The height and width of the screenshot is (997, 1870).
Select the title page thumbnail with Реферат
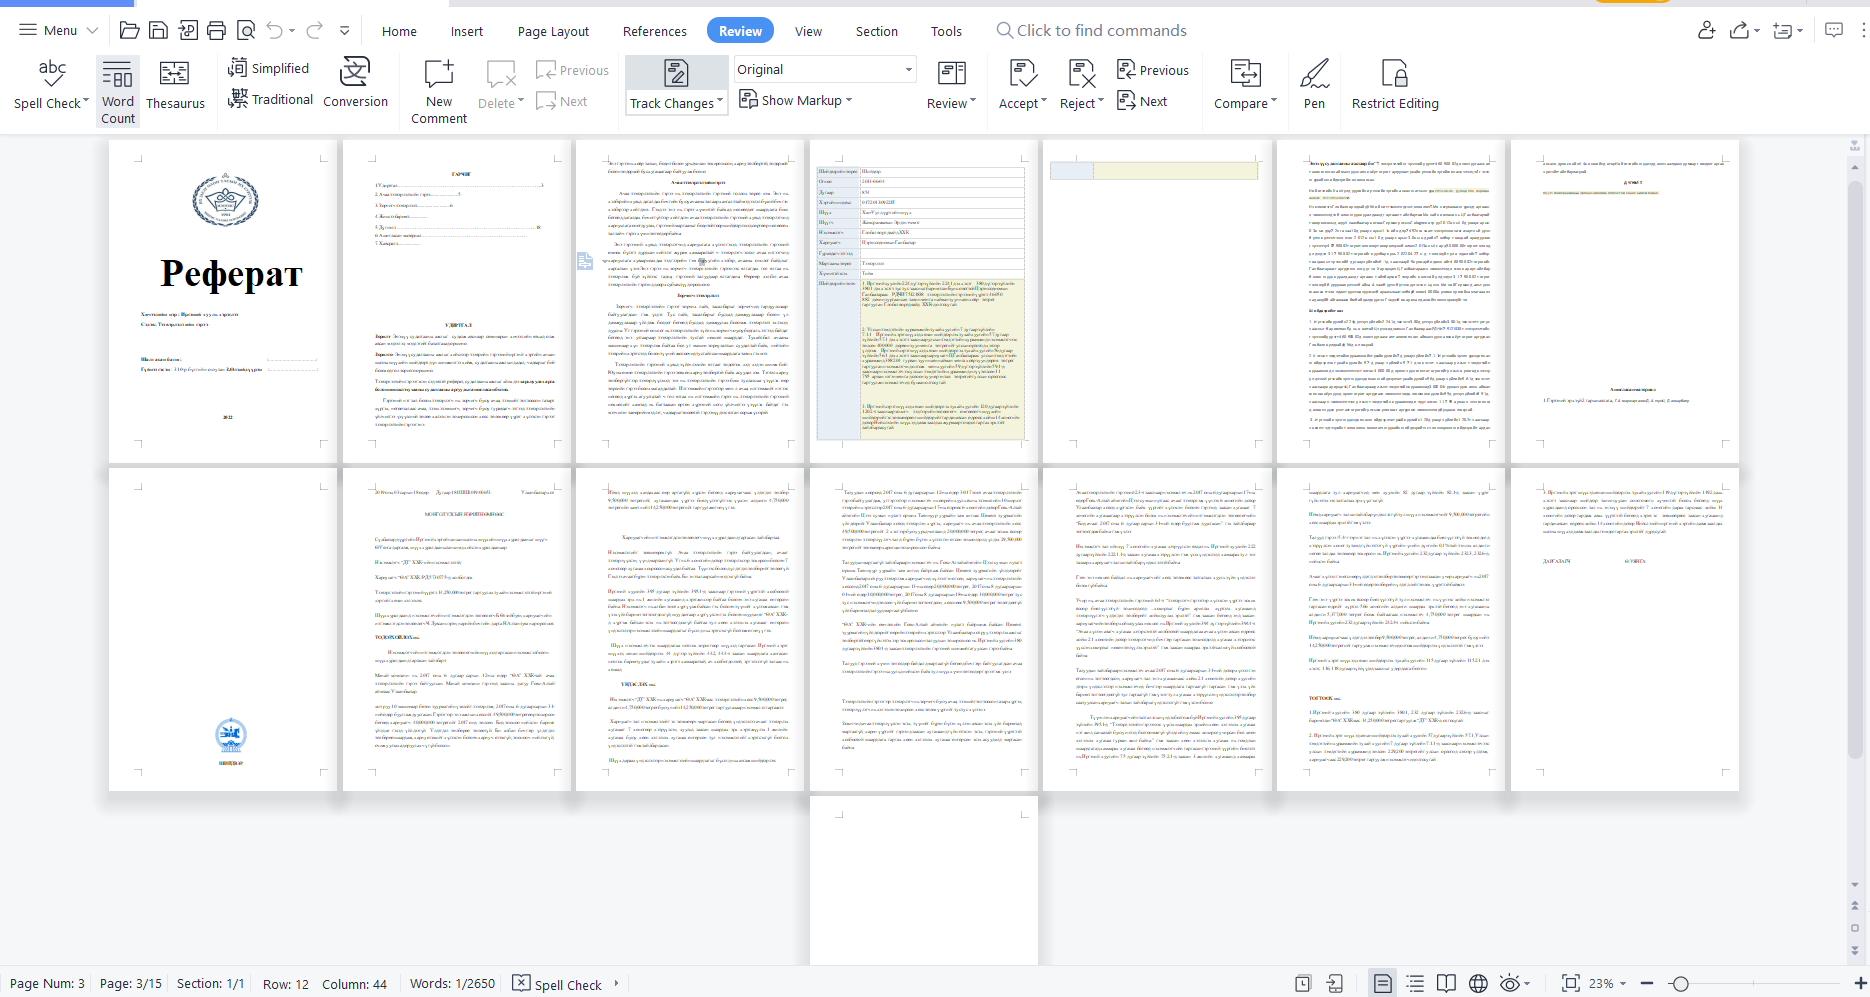pyautogui.click(x=223, y=300)
